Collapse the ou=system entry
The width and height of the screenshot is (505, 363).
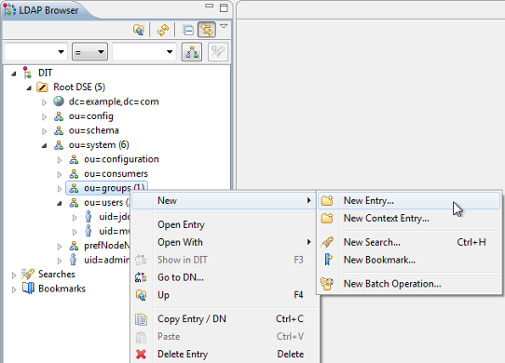click(x=44, y=146)
